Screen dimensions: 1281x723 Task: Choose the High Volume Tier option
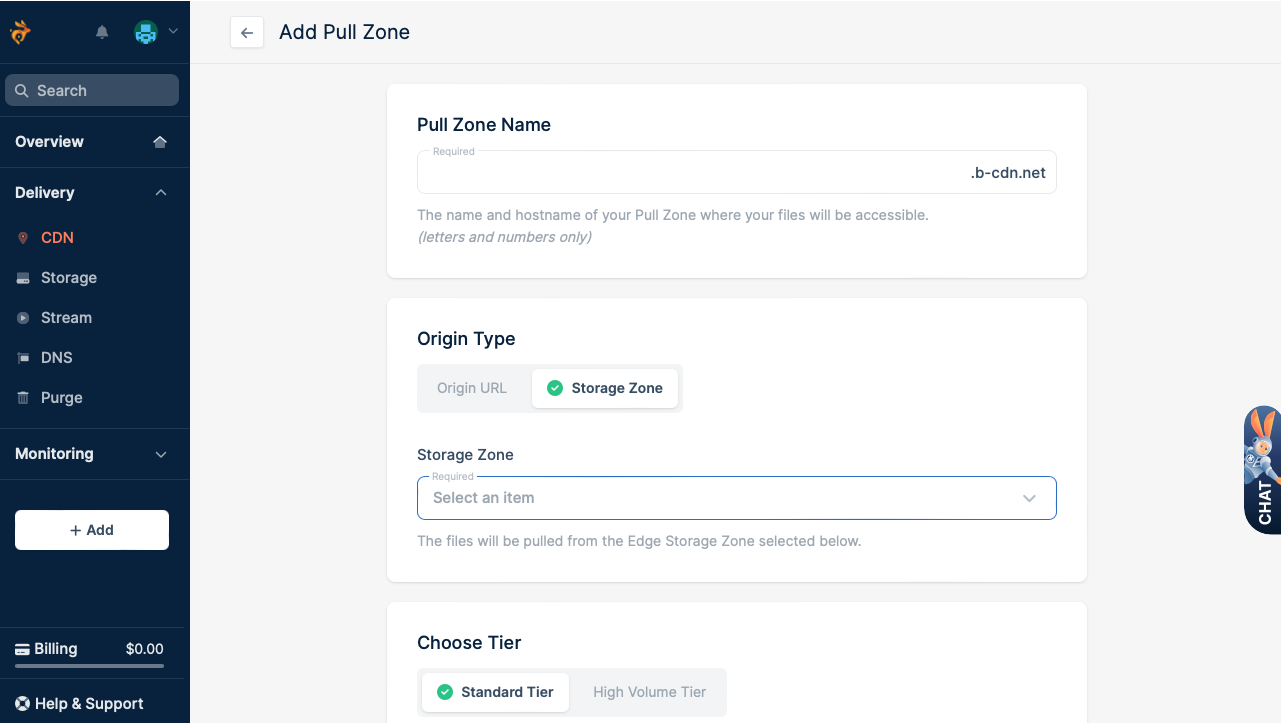[649, 692]
